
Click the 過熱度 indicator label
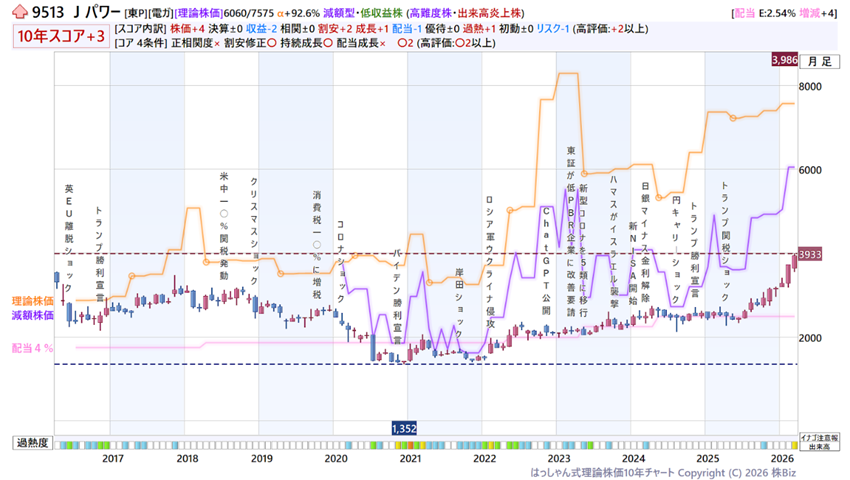click(x=29, y=442)
